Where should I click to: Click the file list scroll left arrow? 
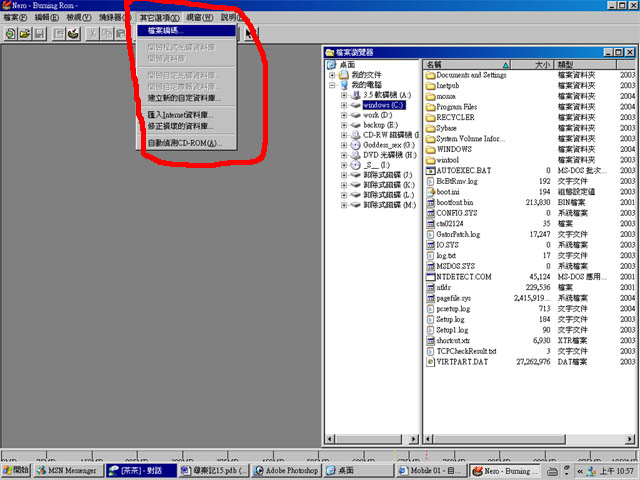pyautogui.click(x=429, y=439)
